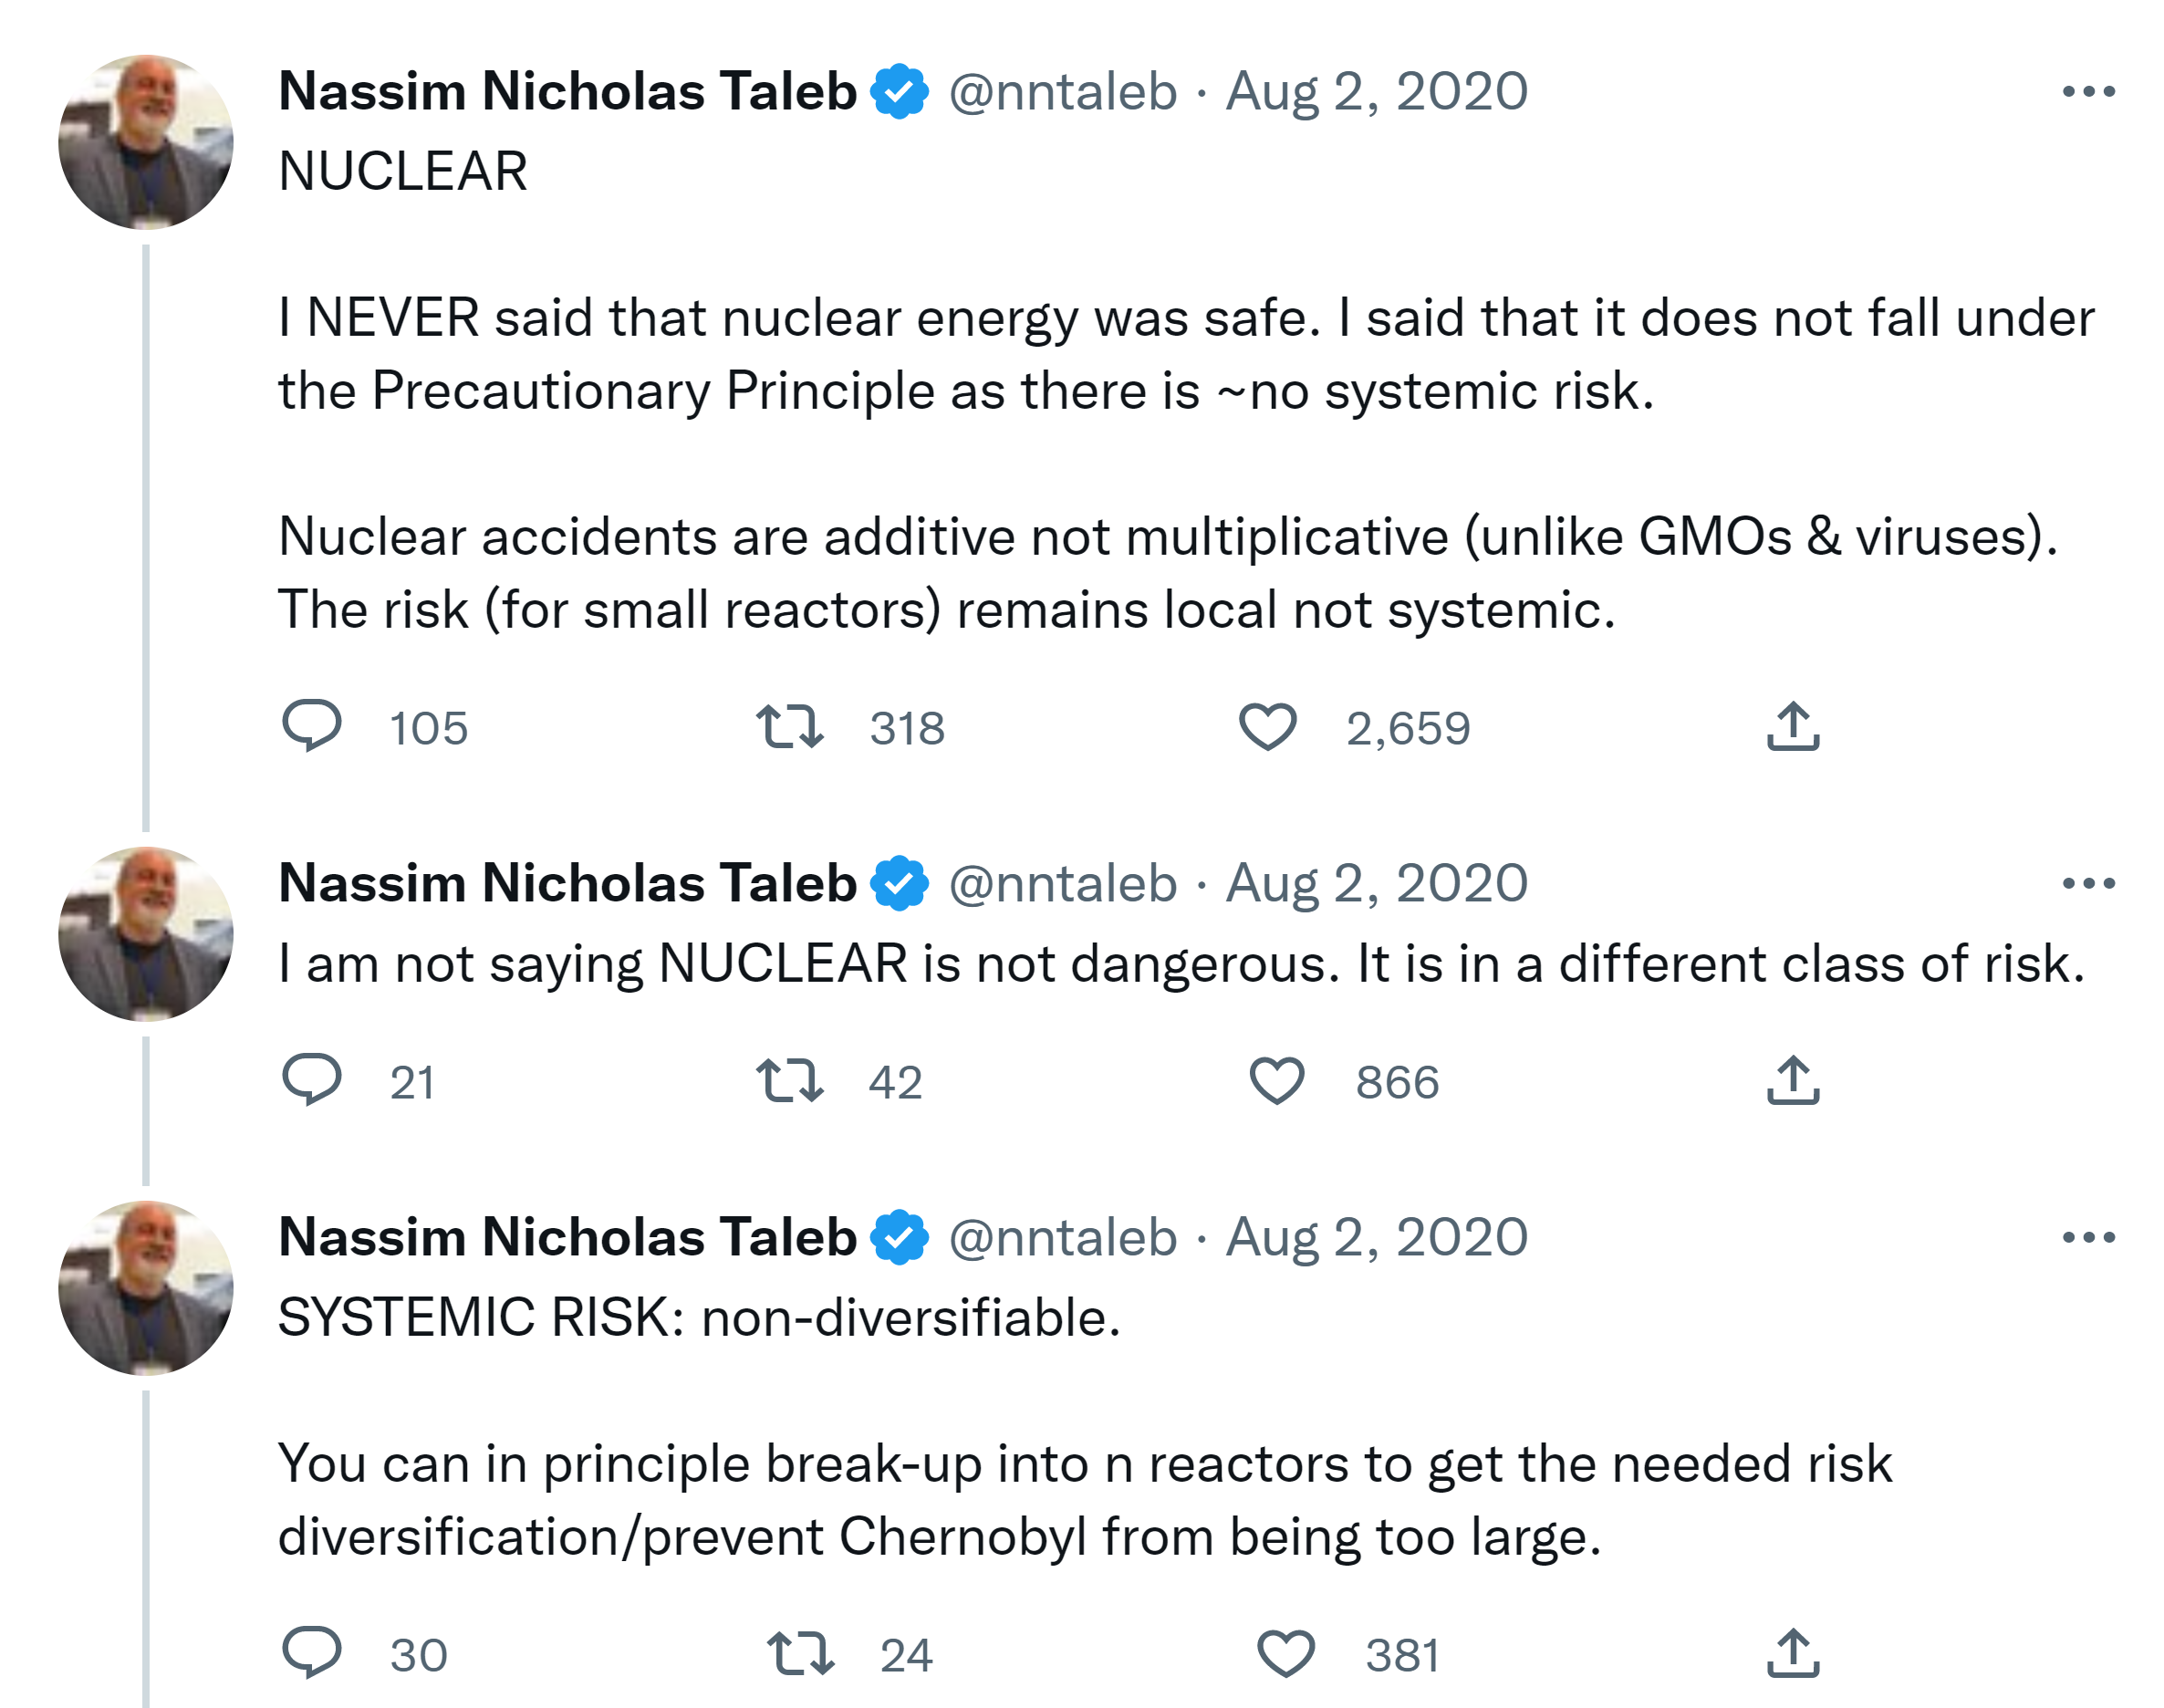Screen dimensions: 2164x1708
Task: Share the 'different class of risk' tweet
Action: pyautogui.click(x=1792, y=1080)
